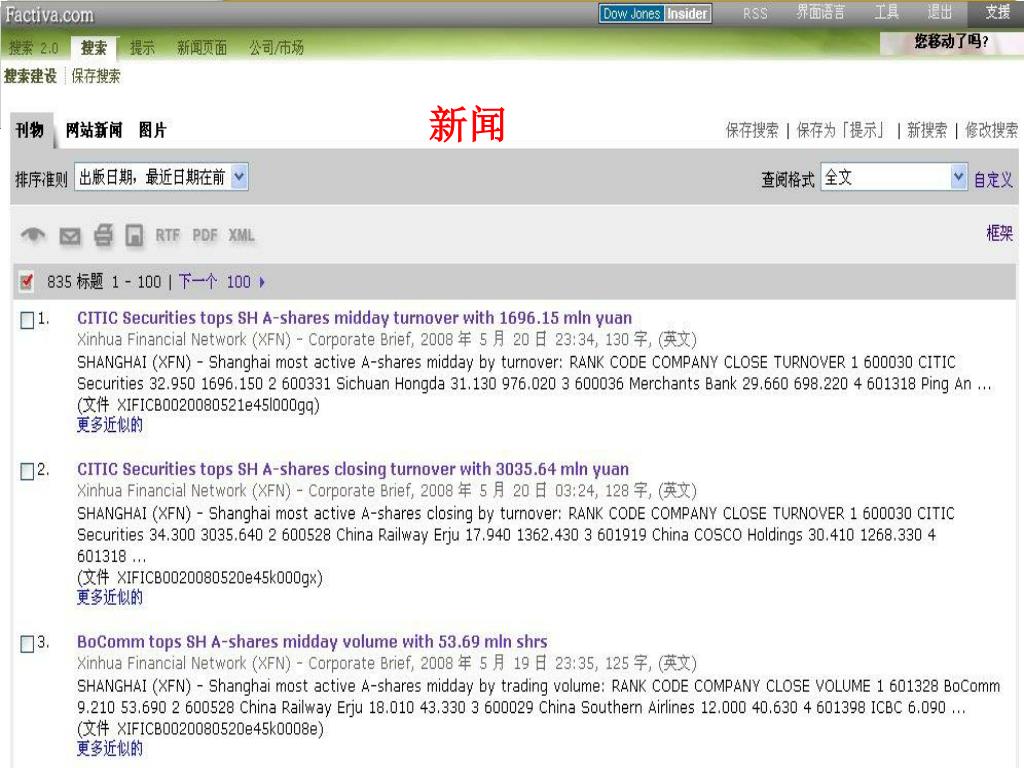Open the 提示 tab
1024x768 pixels.
pos(142,48)
